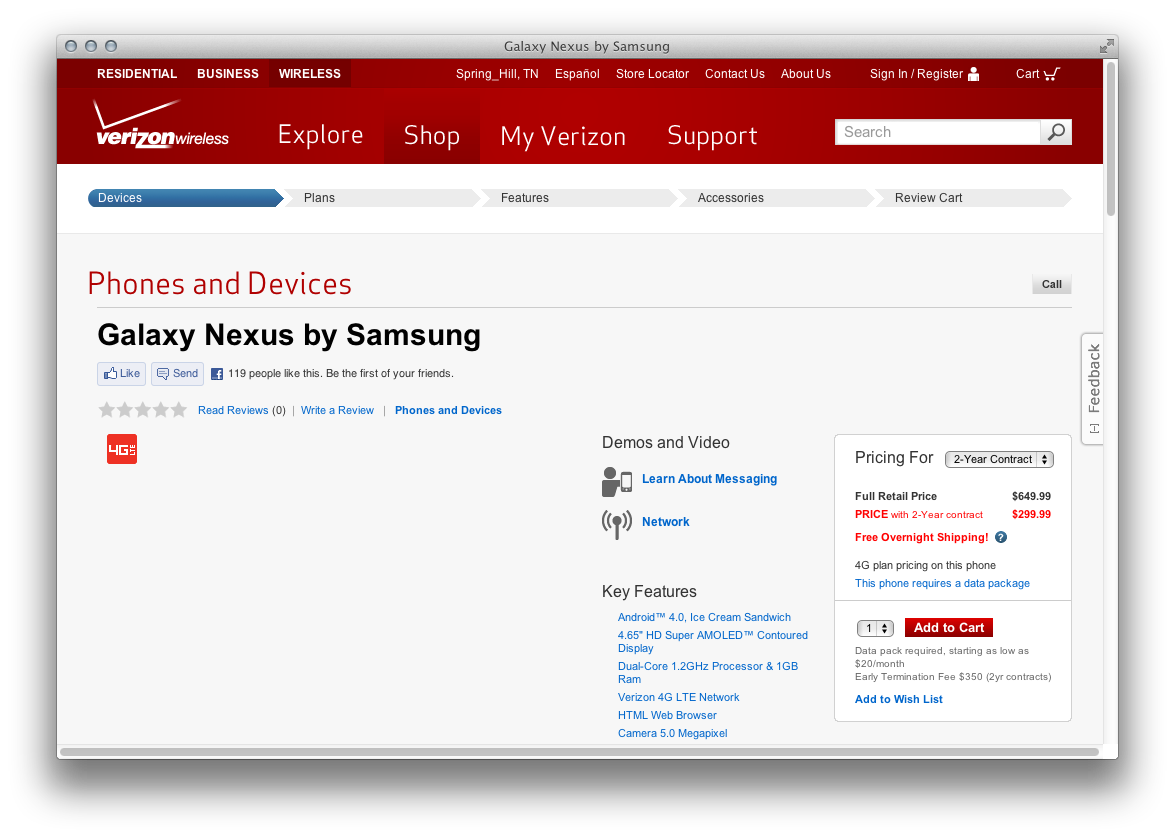Go to the Plans step

coord(382,198)
